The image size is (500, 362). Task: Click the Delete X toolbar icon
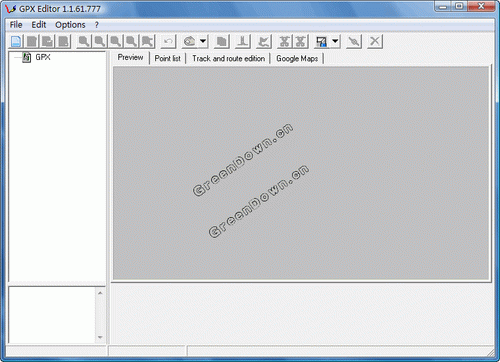tap(375, 41)
